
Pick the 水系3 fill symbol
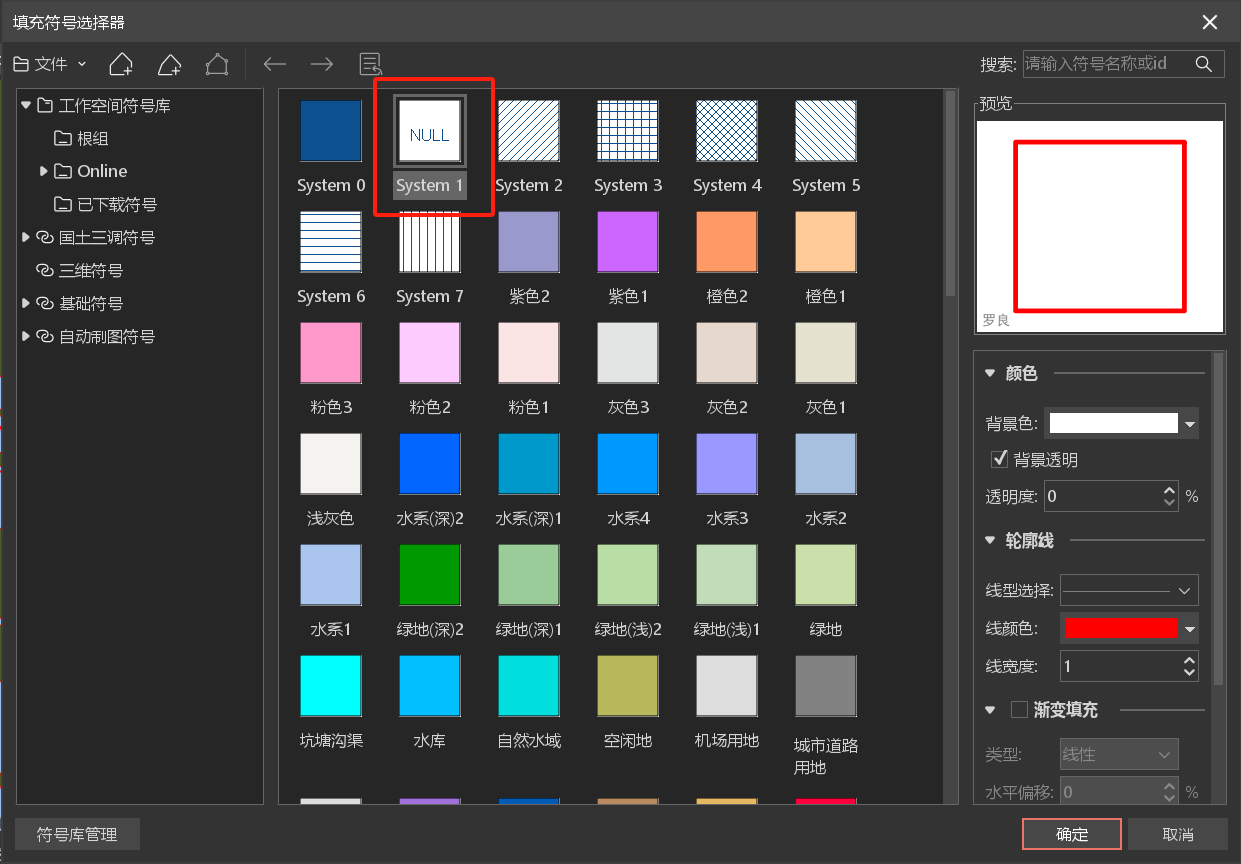coord(727,464)
